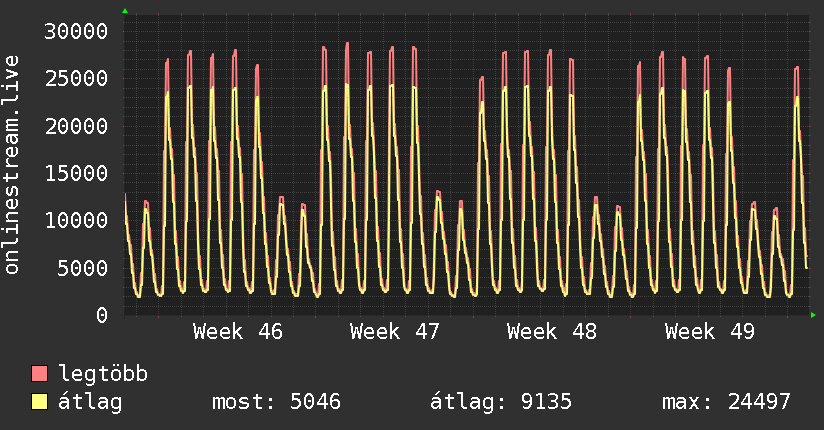Image resolution: width=824 pixels, height=430 pixels.
Task: Click the 0 y-axis tick label
Action: click(102, 315)
